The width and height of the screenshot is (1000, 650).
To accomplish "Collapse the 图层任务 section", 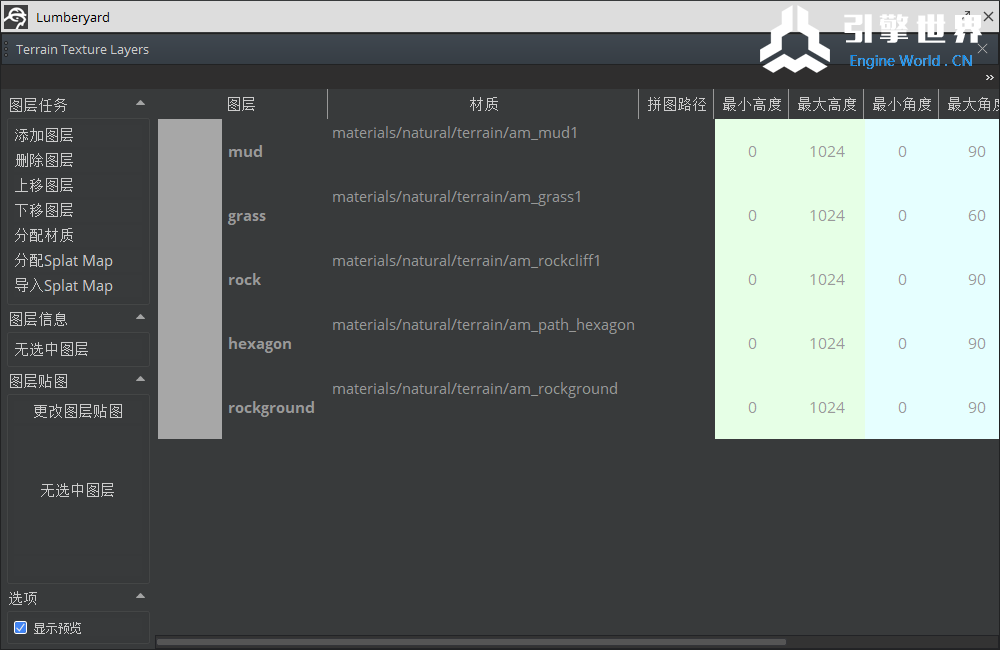I will coord(140,103).
